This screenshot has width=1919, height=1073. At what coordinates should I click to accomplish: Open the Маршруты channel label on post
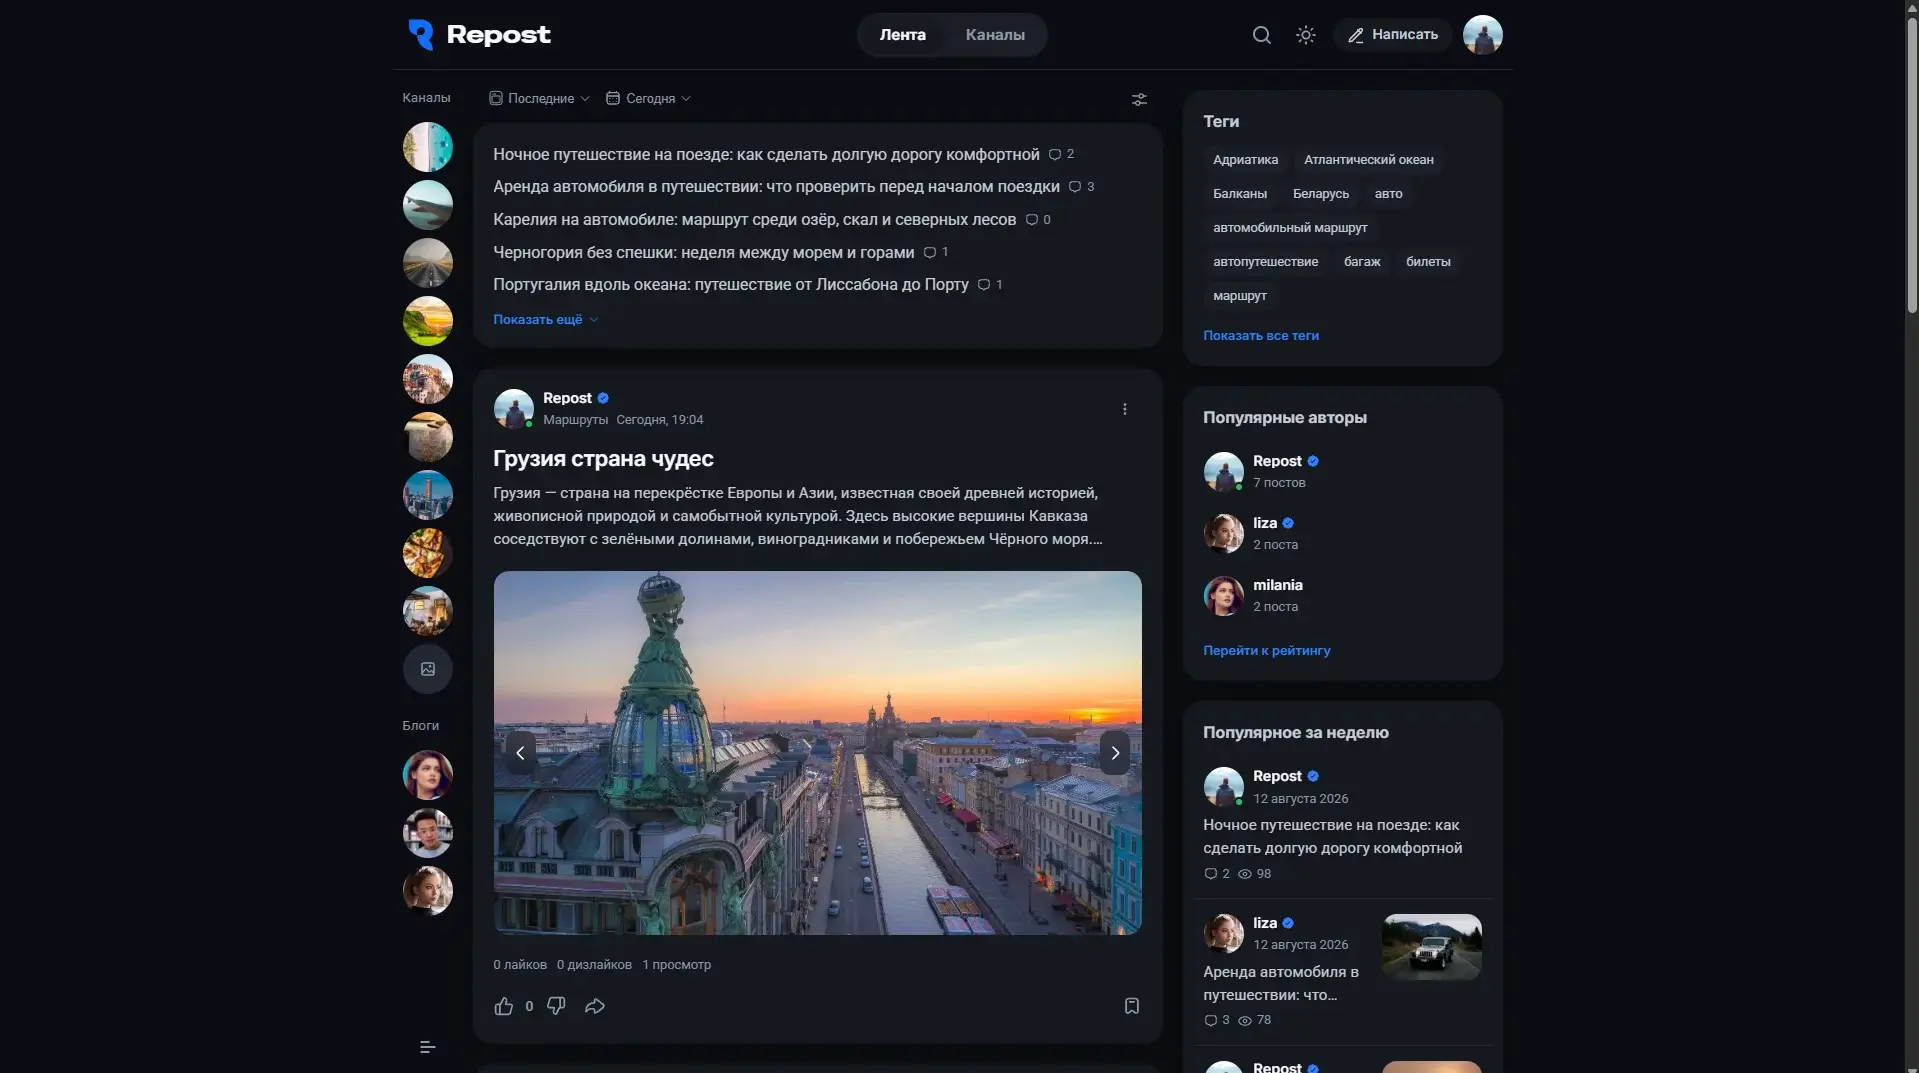click(575, 420)
